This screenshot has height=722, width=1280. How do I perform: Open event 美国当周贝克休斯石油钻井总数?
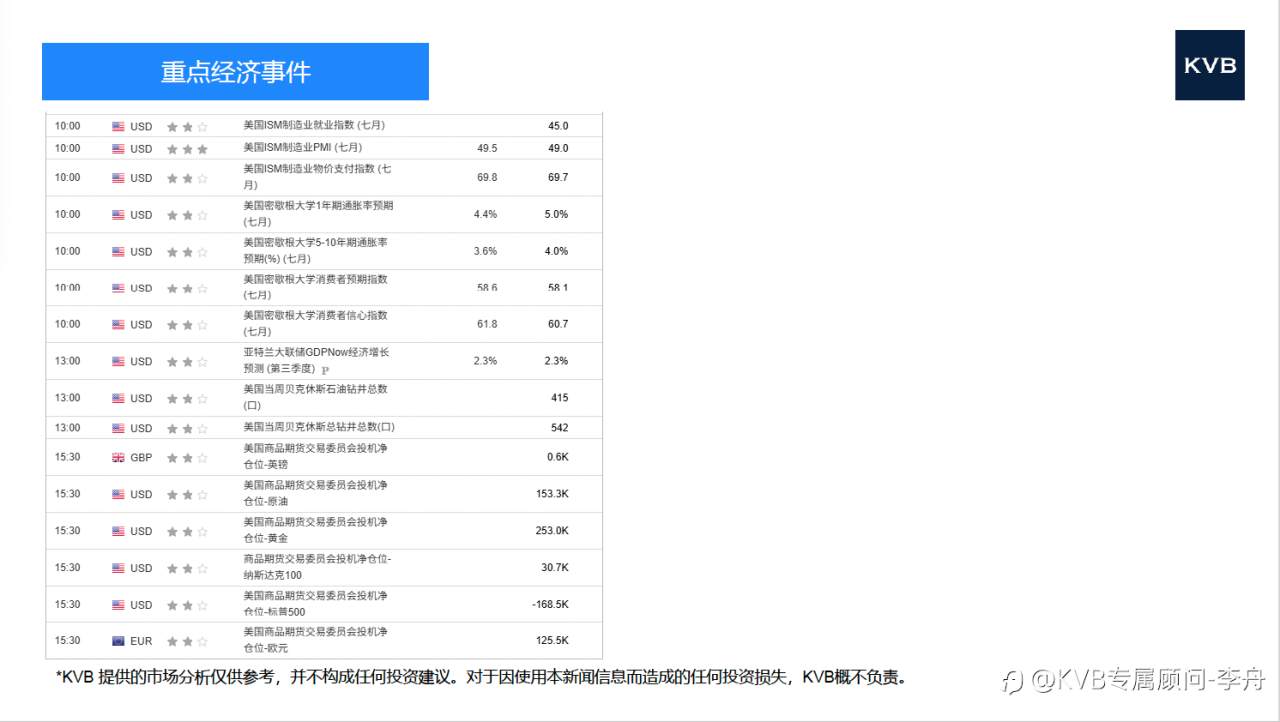pyautogui.click(x=315, y=397)
